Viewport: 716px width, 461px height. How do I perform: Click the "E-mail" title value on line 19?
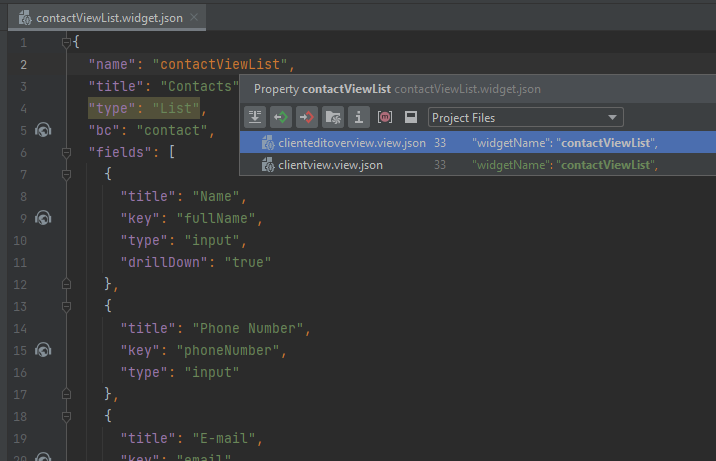(224, 438)
